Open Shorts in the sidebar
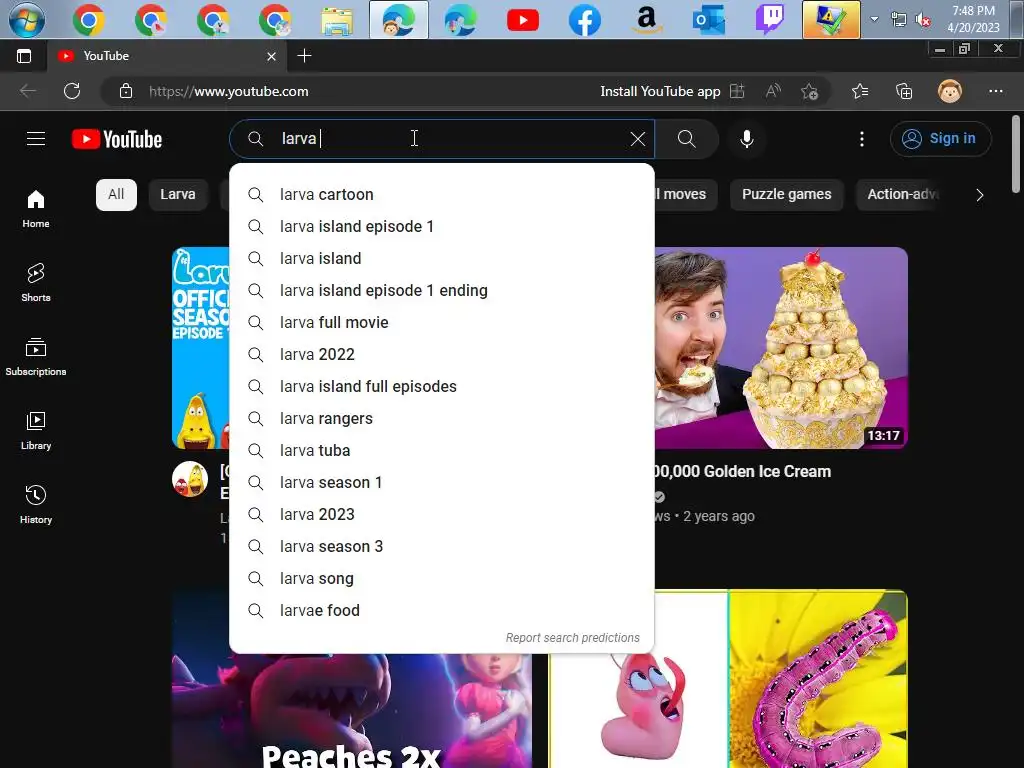 (x=36, y=283)
